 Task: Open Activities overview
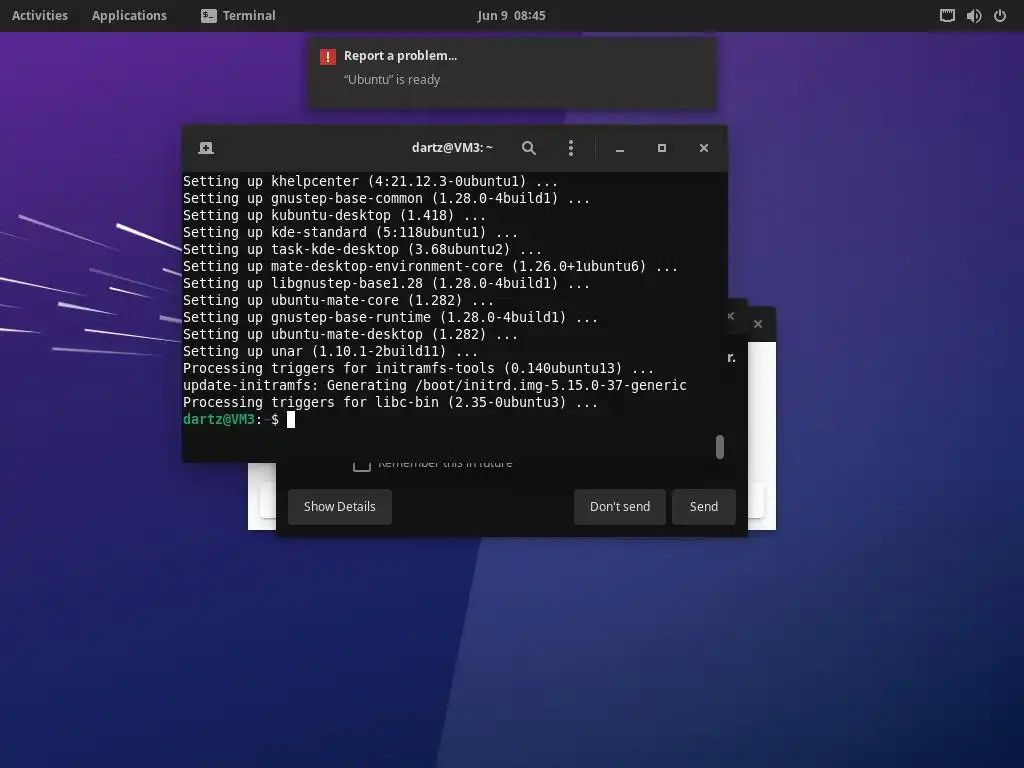[40, 15]
